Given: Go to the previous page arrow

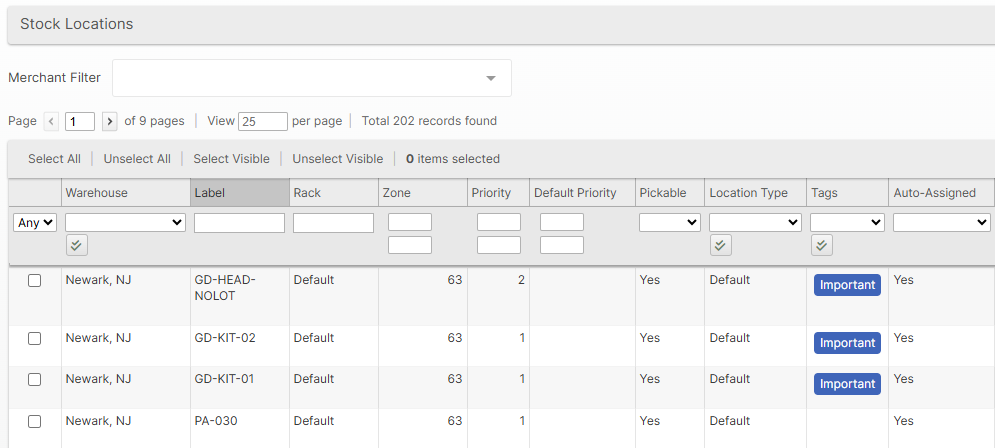Looking at the screenshot, I should click(x=52, y=121).
